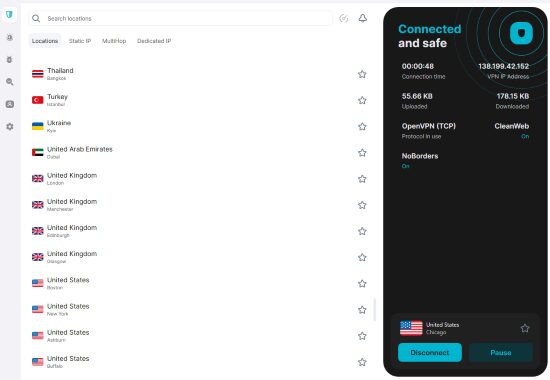Image resolution: width=550 pixels, height=380 pixels.
Task: Click the large US flag for Chicago
Action: 411,328
